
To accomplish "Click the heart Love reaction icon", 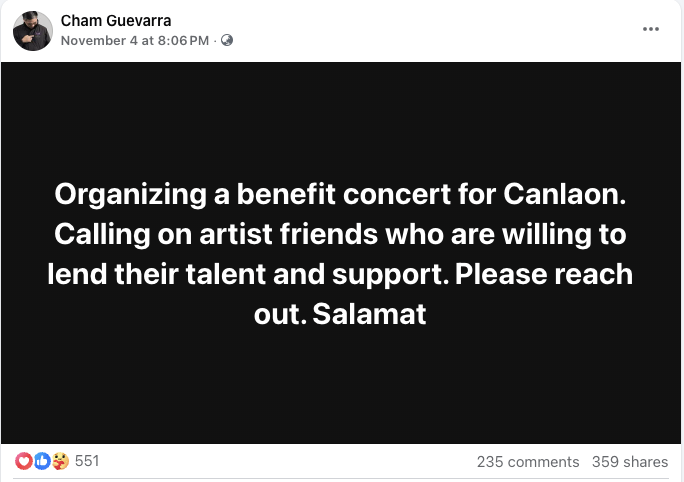I will (x=25, y=461).
